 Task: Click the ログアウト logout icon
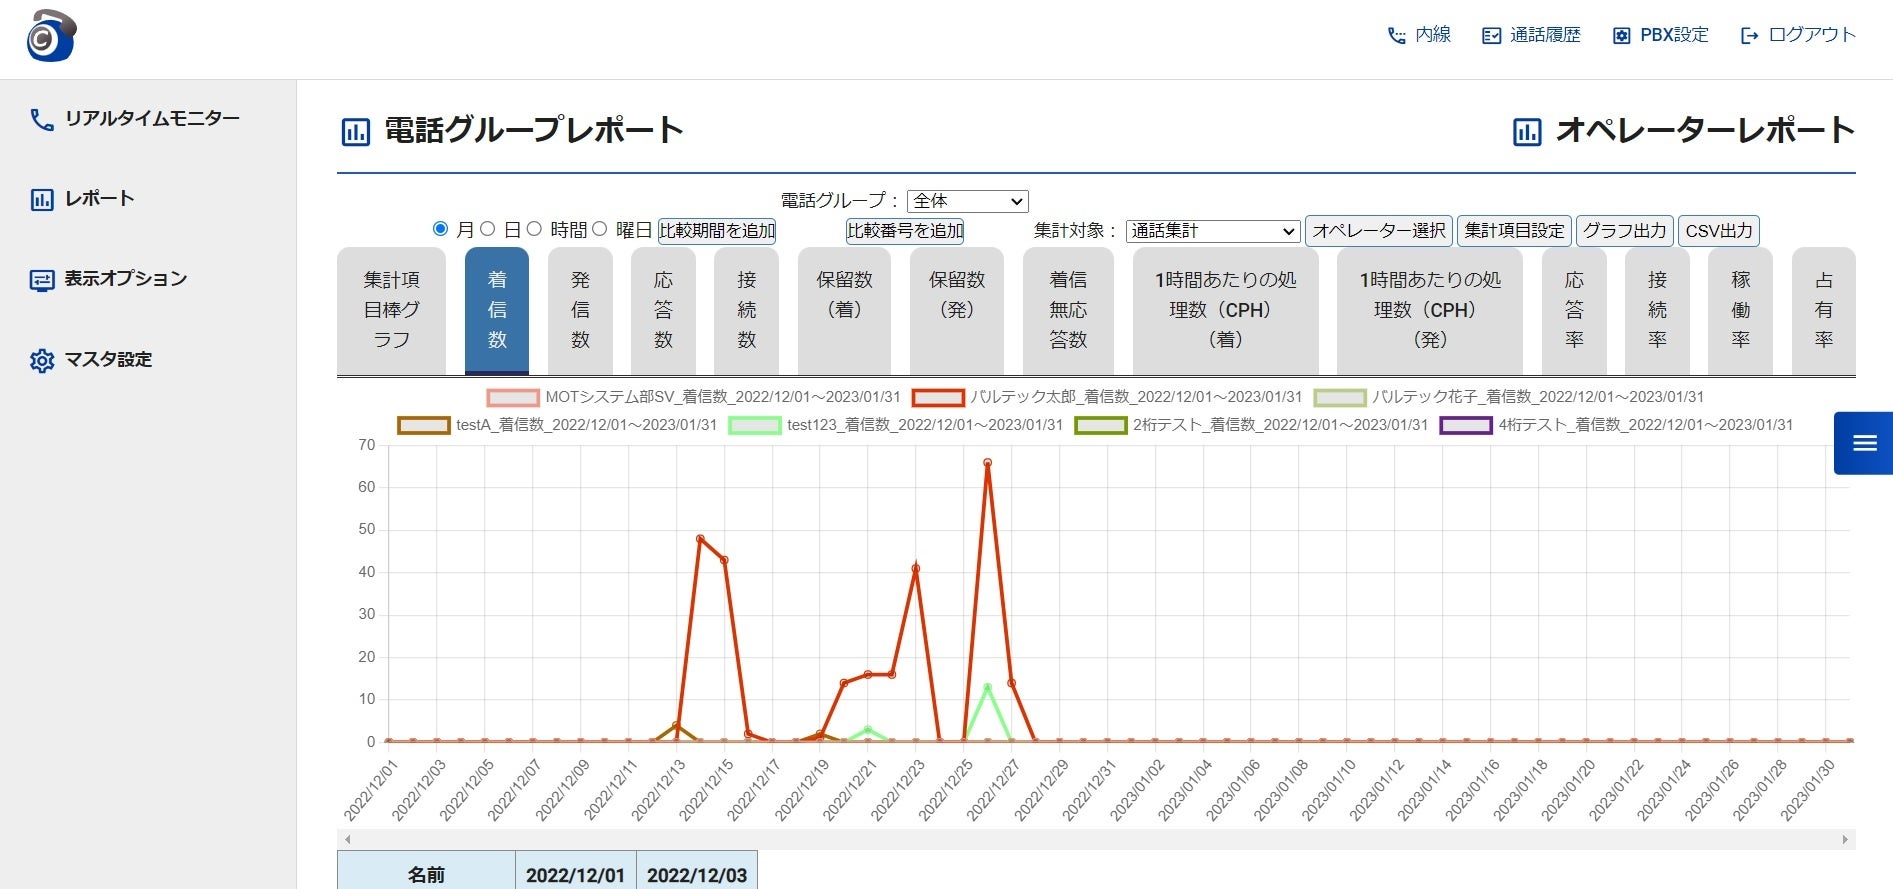tap(1749, 35)
